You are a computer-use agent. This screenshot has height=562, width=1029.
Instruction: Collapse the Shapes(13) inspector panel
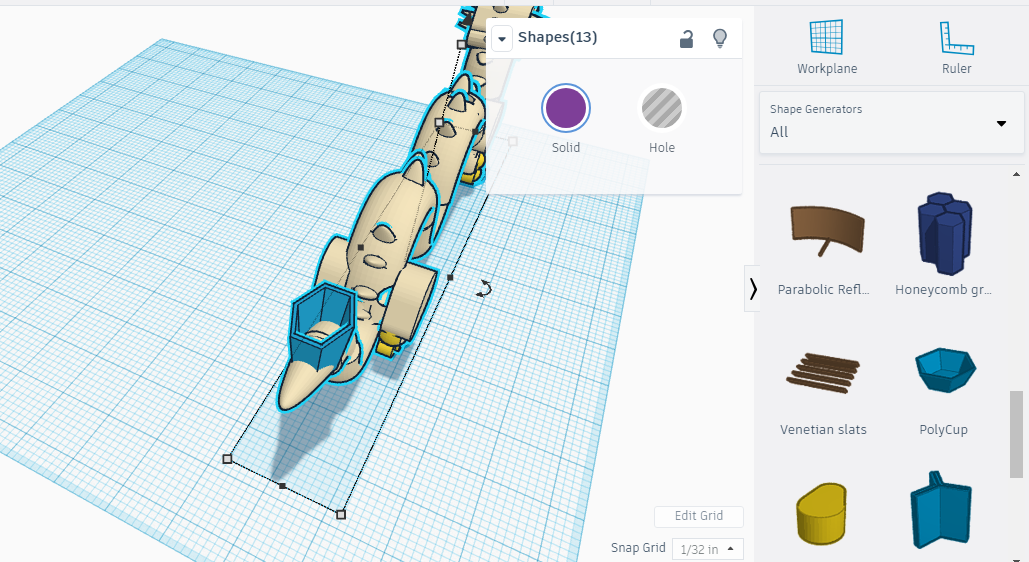click(x=502, y=39)
